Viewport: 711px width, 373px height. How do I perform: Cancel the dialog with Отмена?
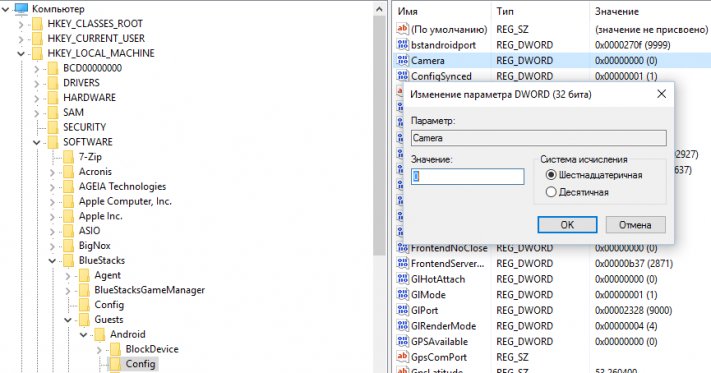(x=635, y=225)
